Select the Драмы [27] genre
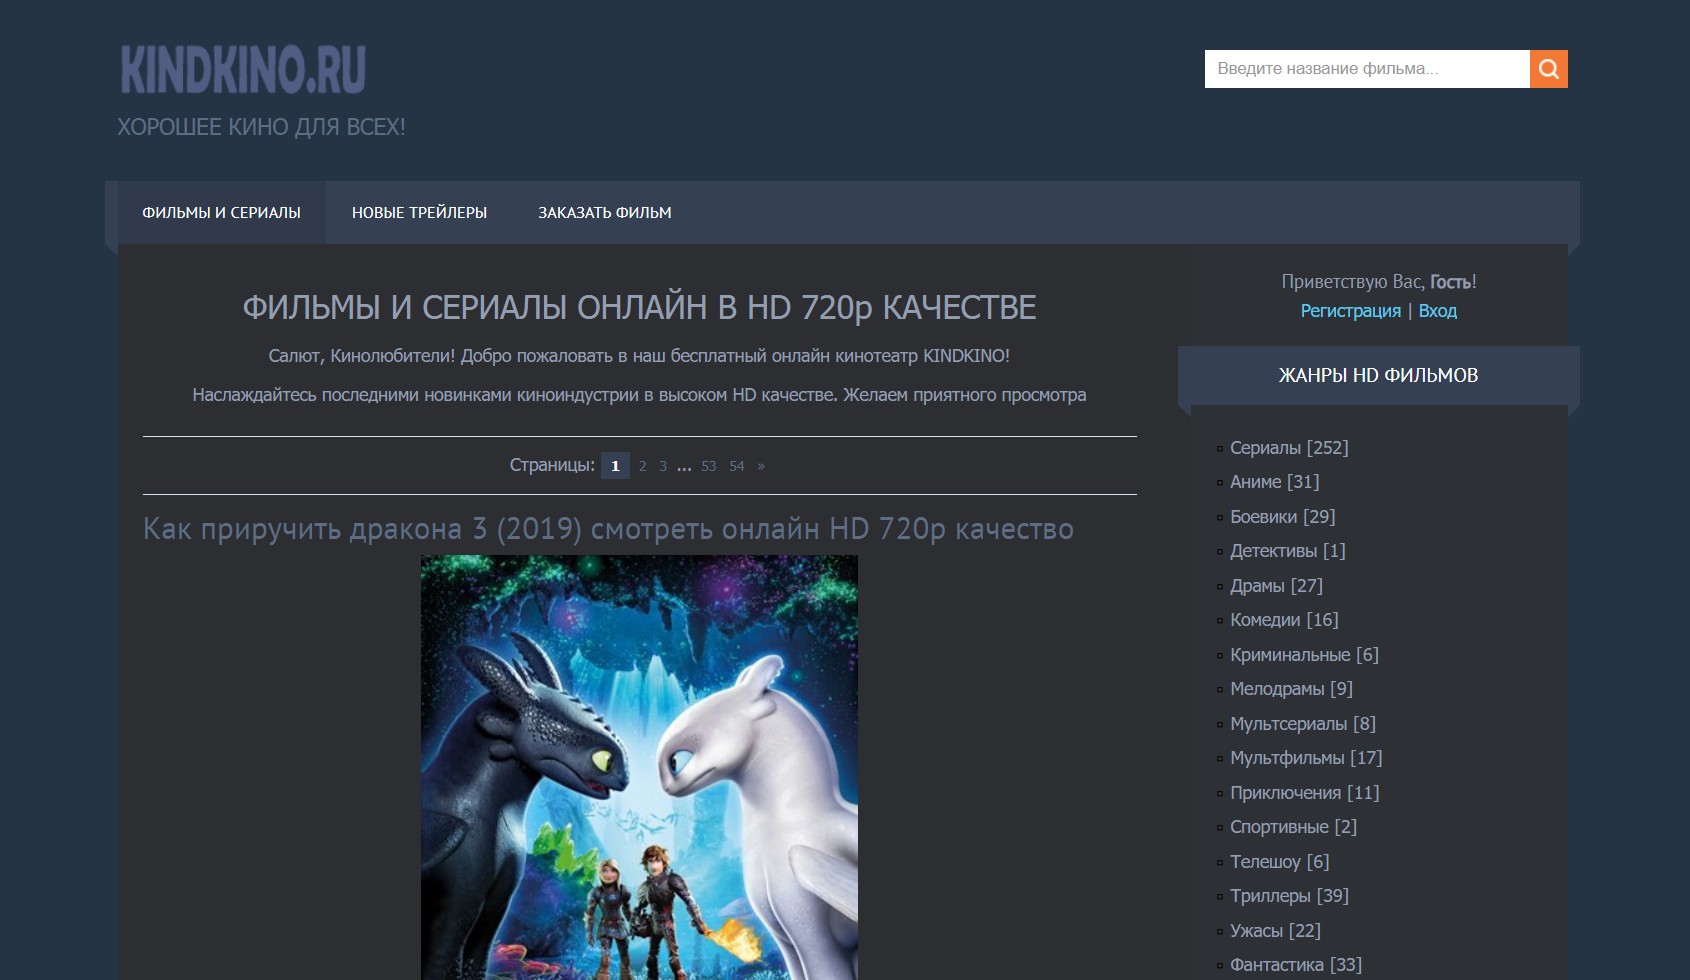 click(x=1276, y=586)
